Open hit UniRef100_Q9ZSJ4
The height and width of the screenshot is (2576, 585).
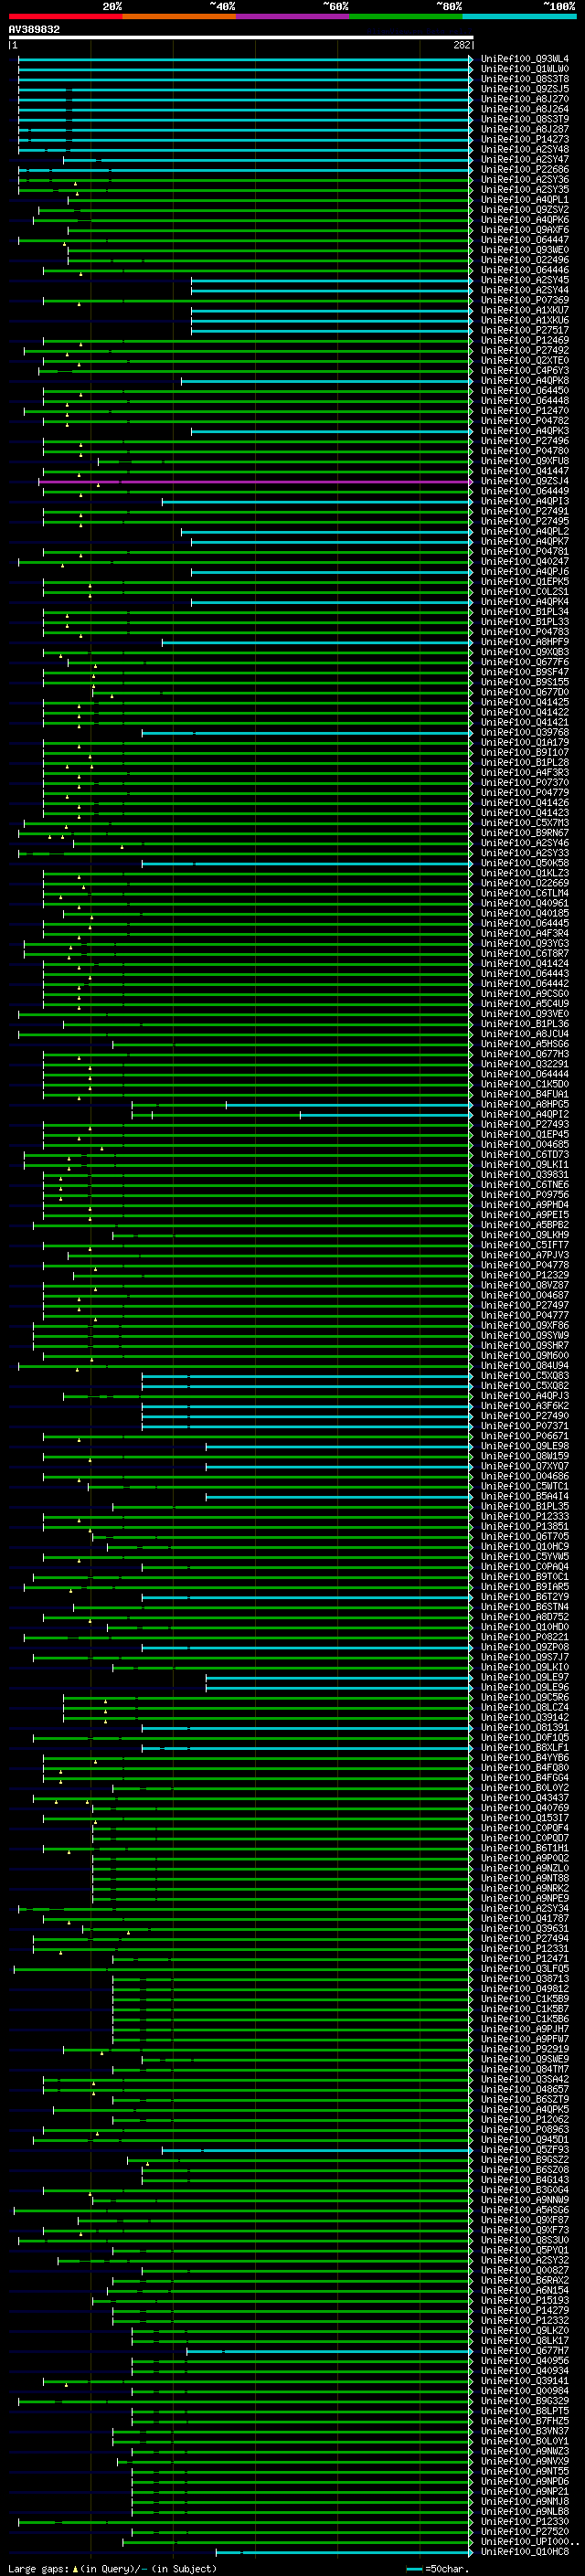click(x=525, y=482)
